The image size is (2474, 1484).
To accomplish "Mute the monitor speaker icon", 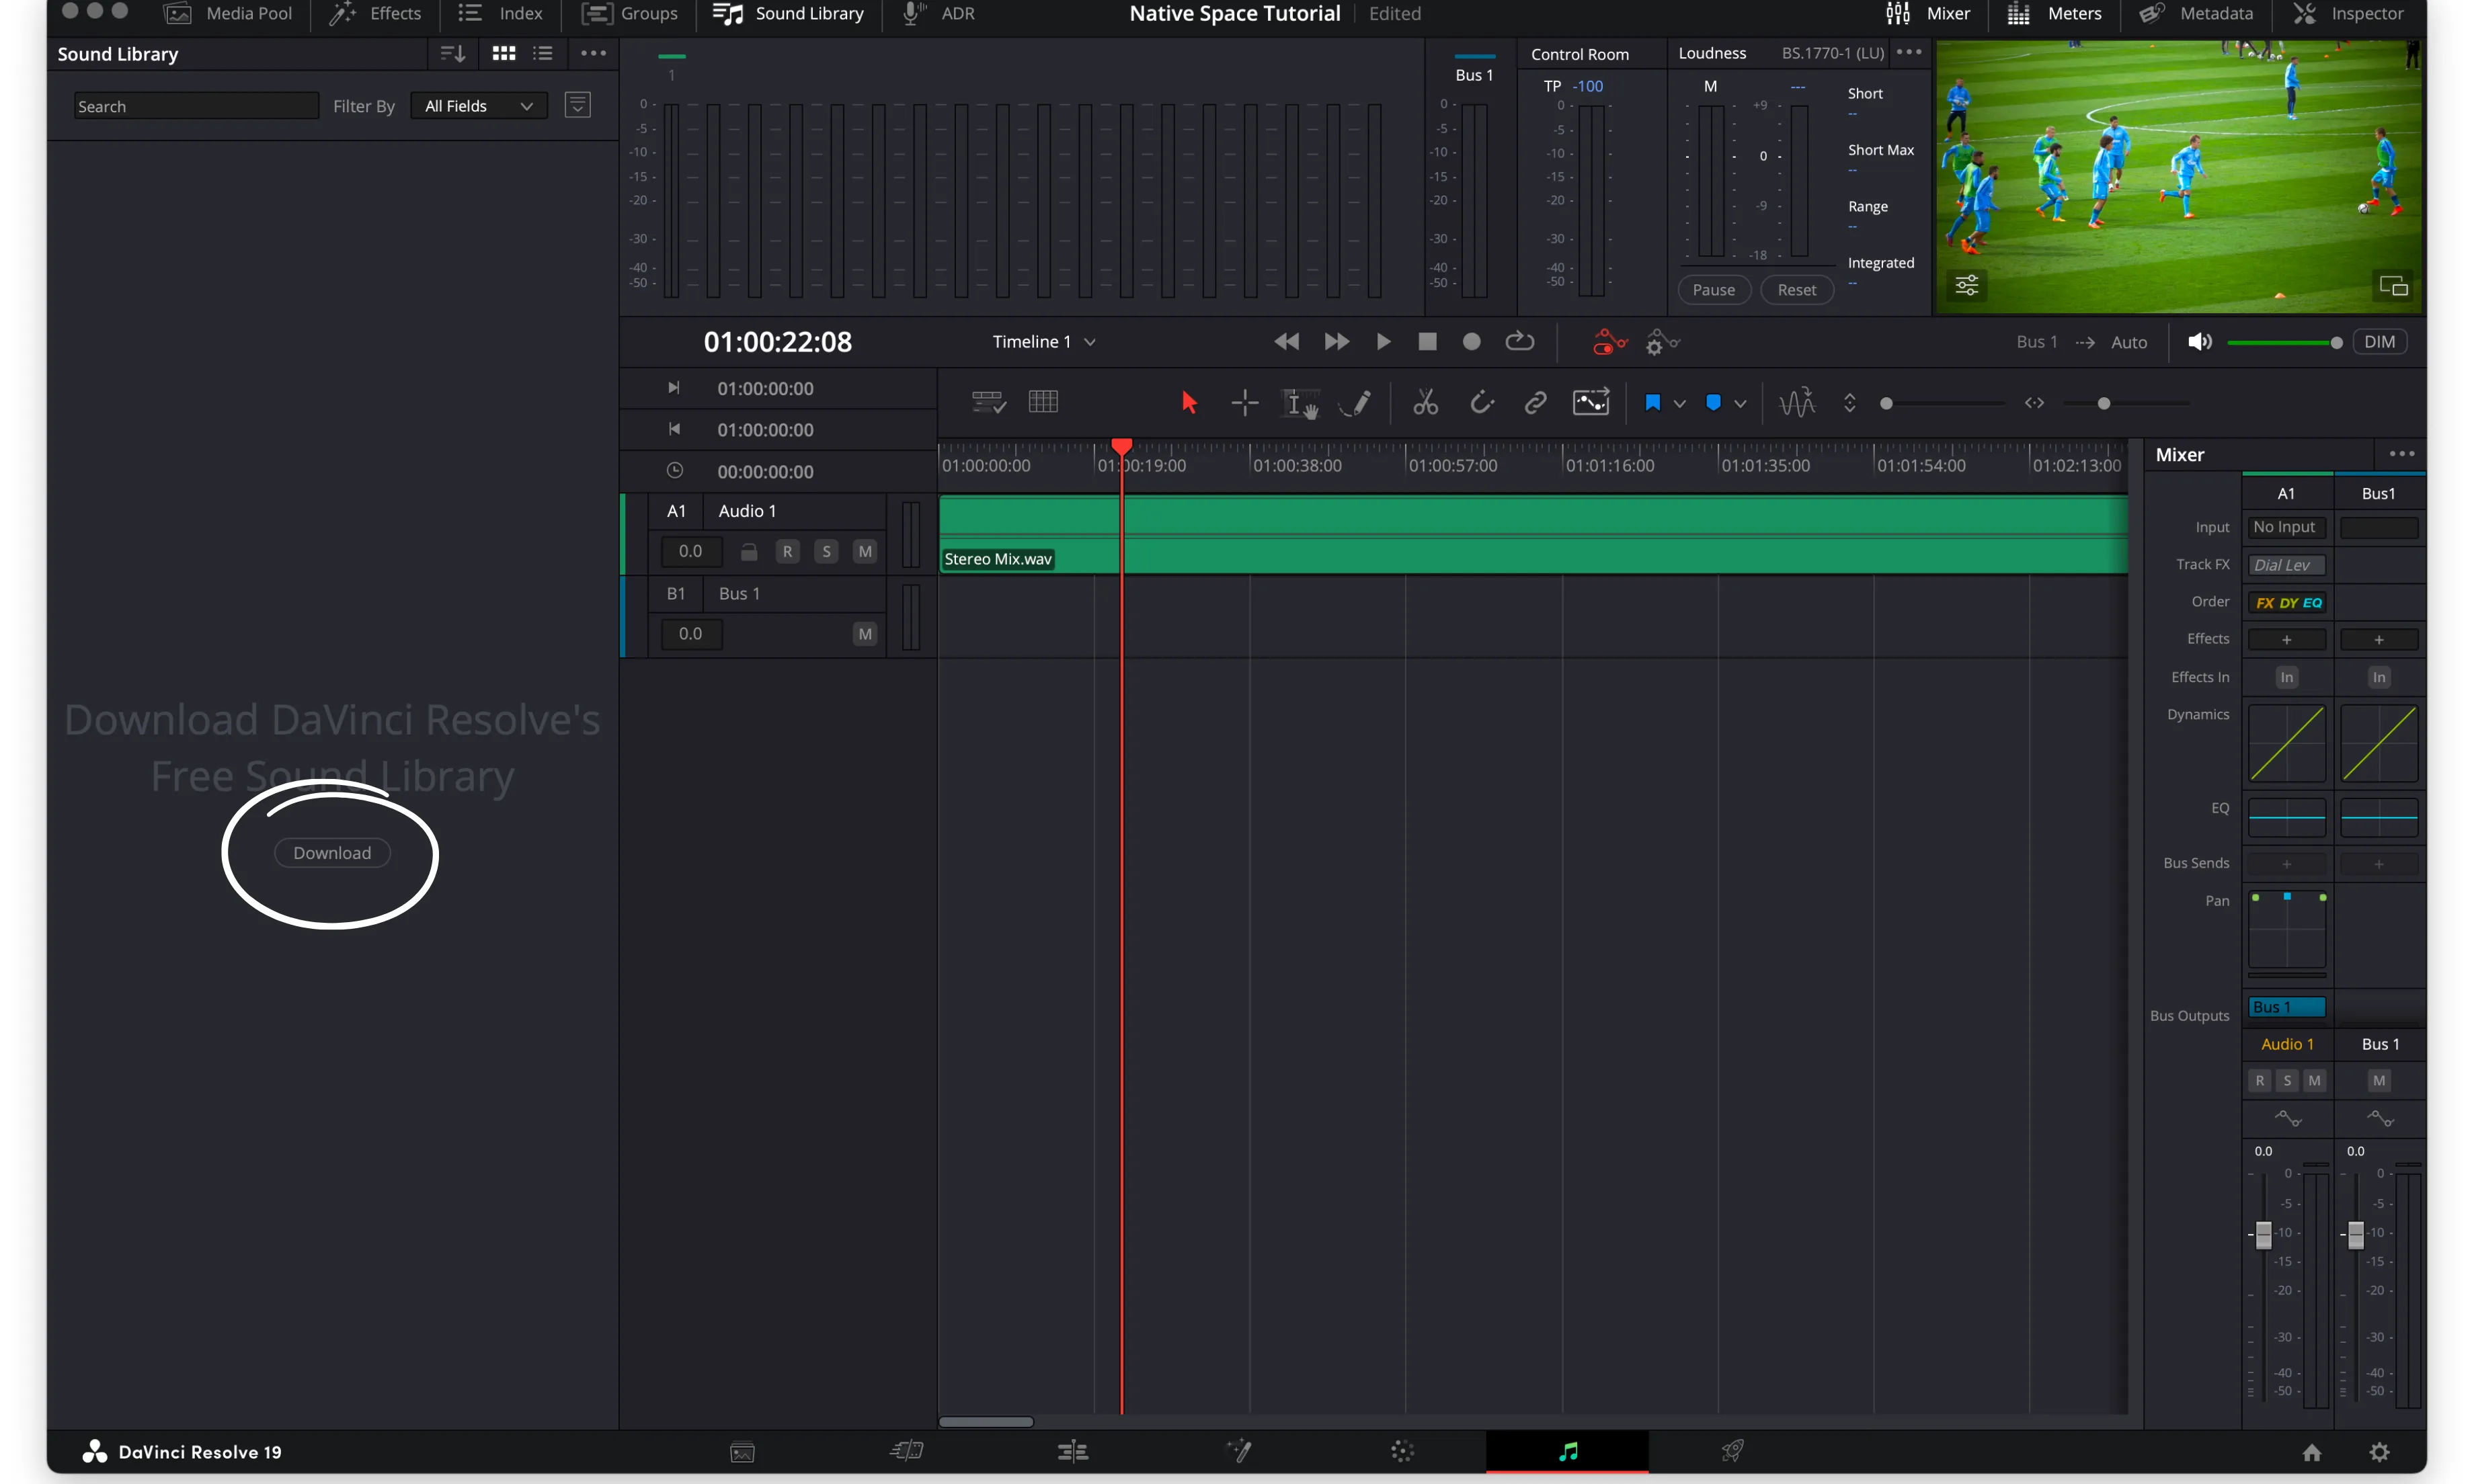I will tap(2199, 342).
